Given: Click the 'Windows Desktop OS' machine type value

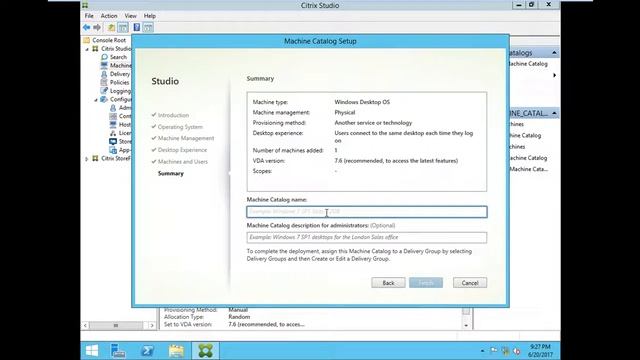Looking at the screenshot, I should 362,102.
